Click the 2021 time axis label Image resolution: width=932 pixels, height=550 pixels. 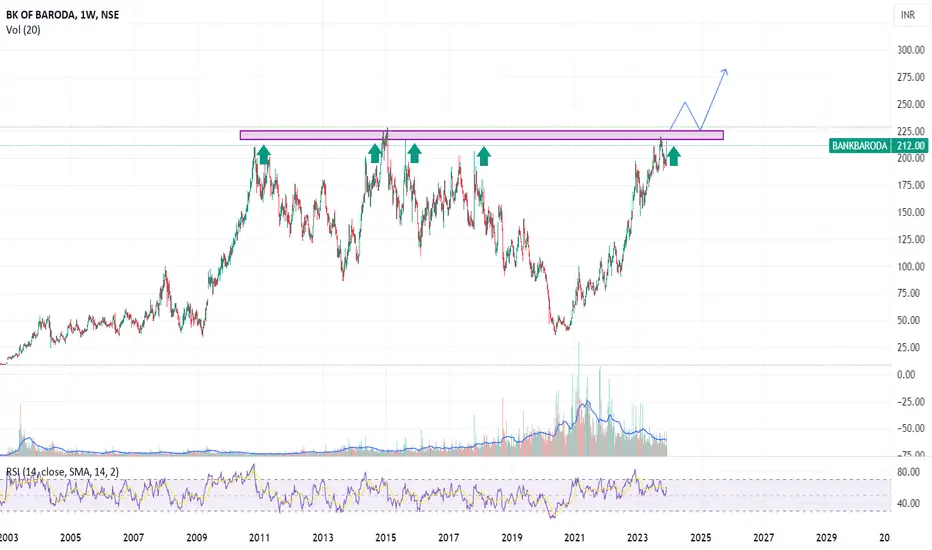pos(575,538)
